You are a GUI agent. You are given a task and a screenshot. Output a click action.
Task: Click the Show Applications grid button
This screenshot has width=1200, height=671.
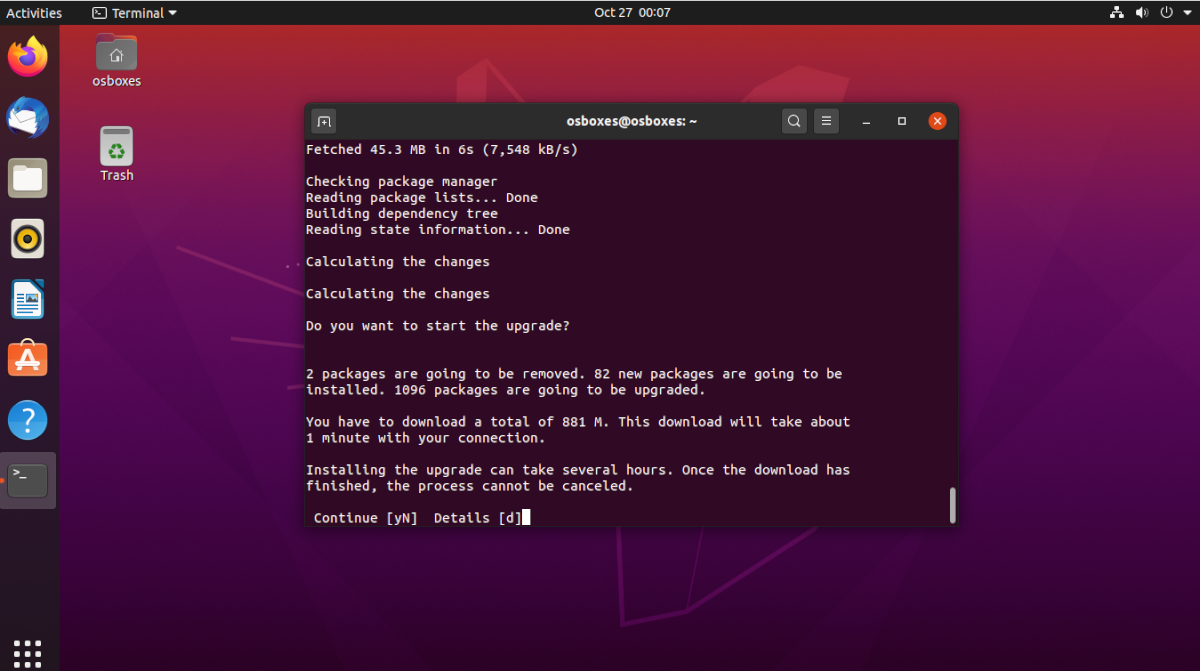27,652
